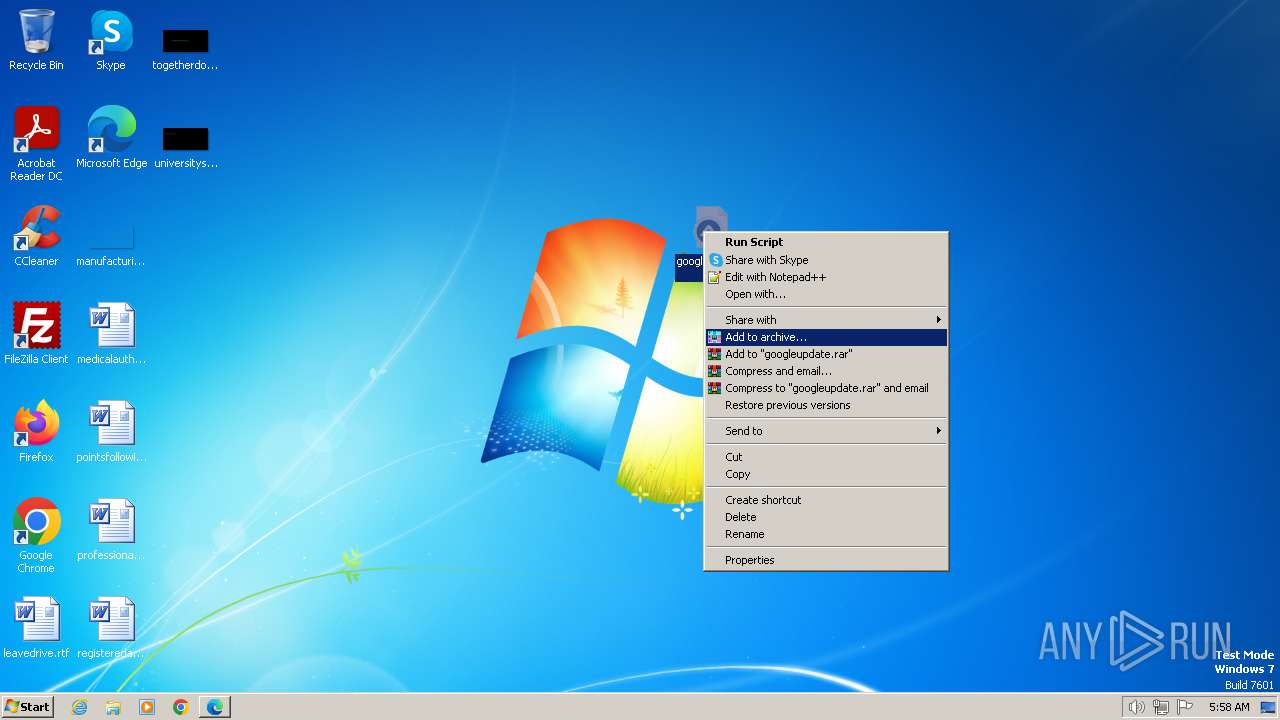Select the Google Chrome desktop shortcut

click(x=36, y=536)
